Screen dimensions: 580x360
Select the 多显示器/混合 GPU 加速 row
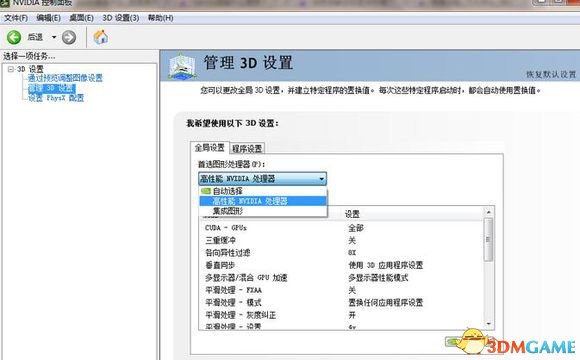point(341,277)
